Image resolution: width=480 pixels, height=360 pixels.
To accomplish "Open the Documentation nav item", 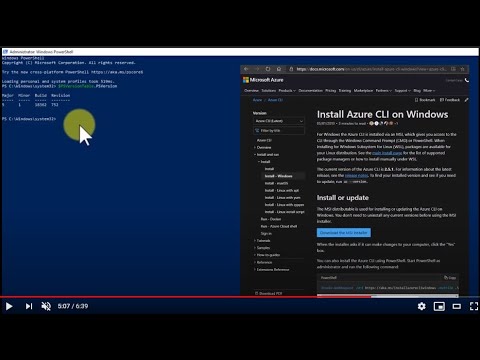I will 311,91.
